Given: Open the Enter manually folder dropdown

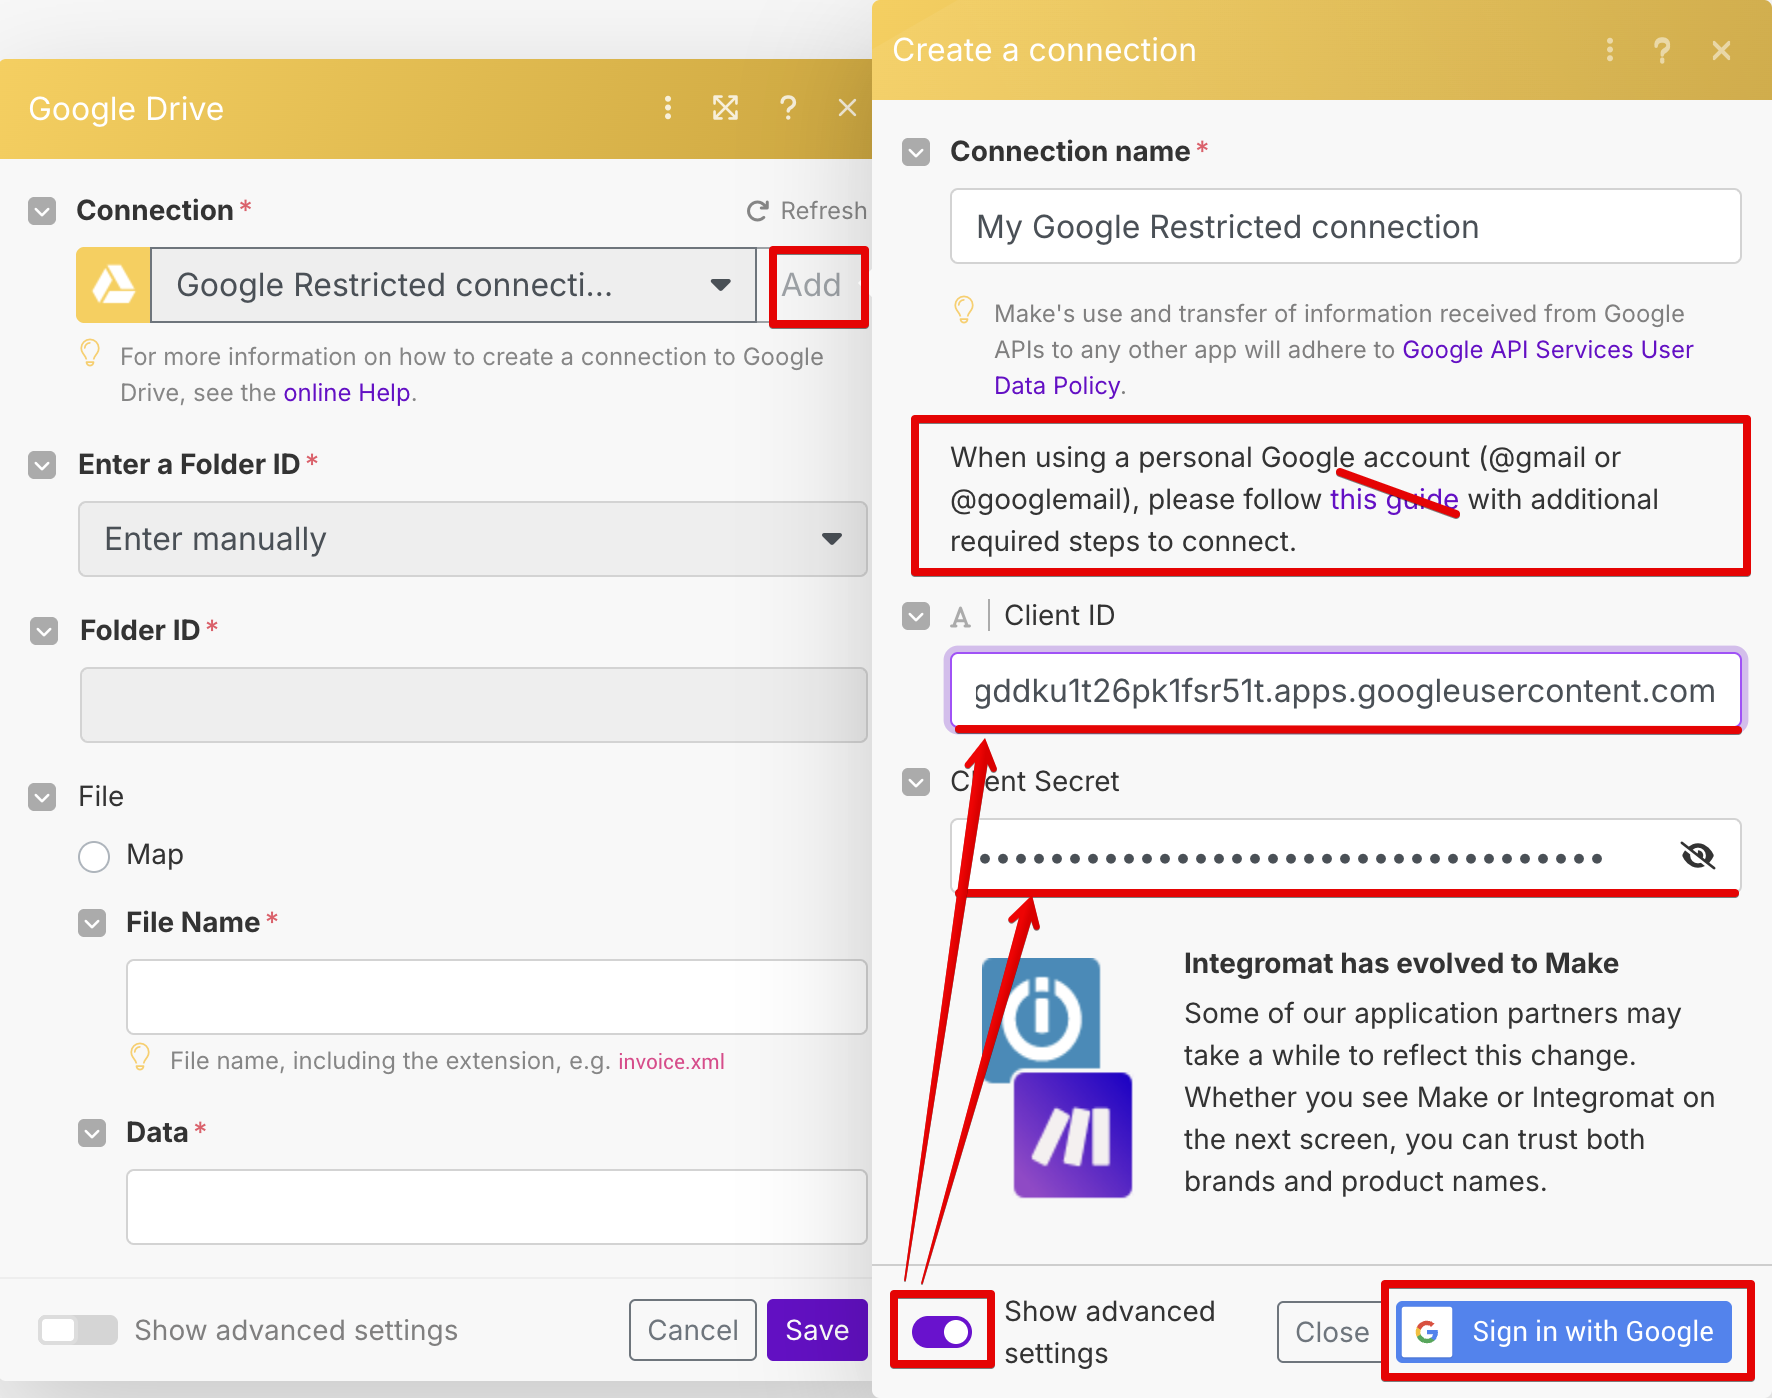Looking at the screenshot, I should click(472, 539).
